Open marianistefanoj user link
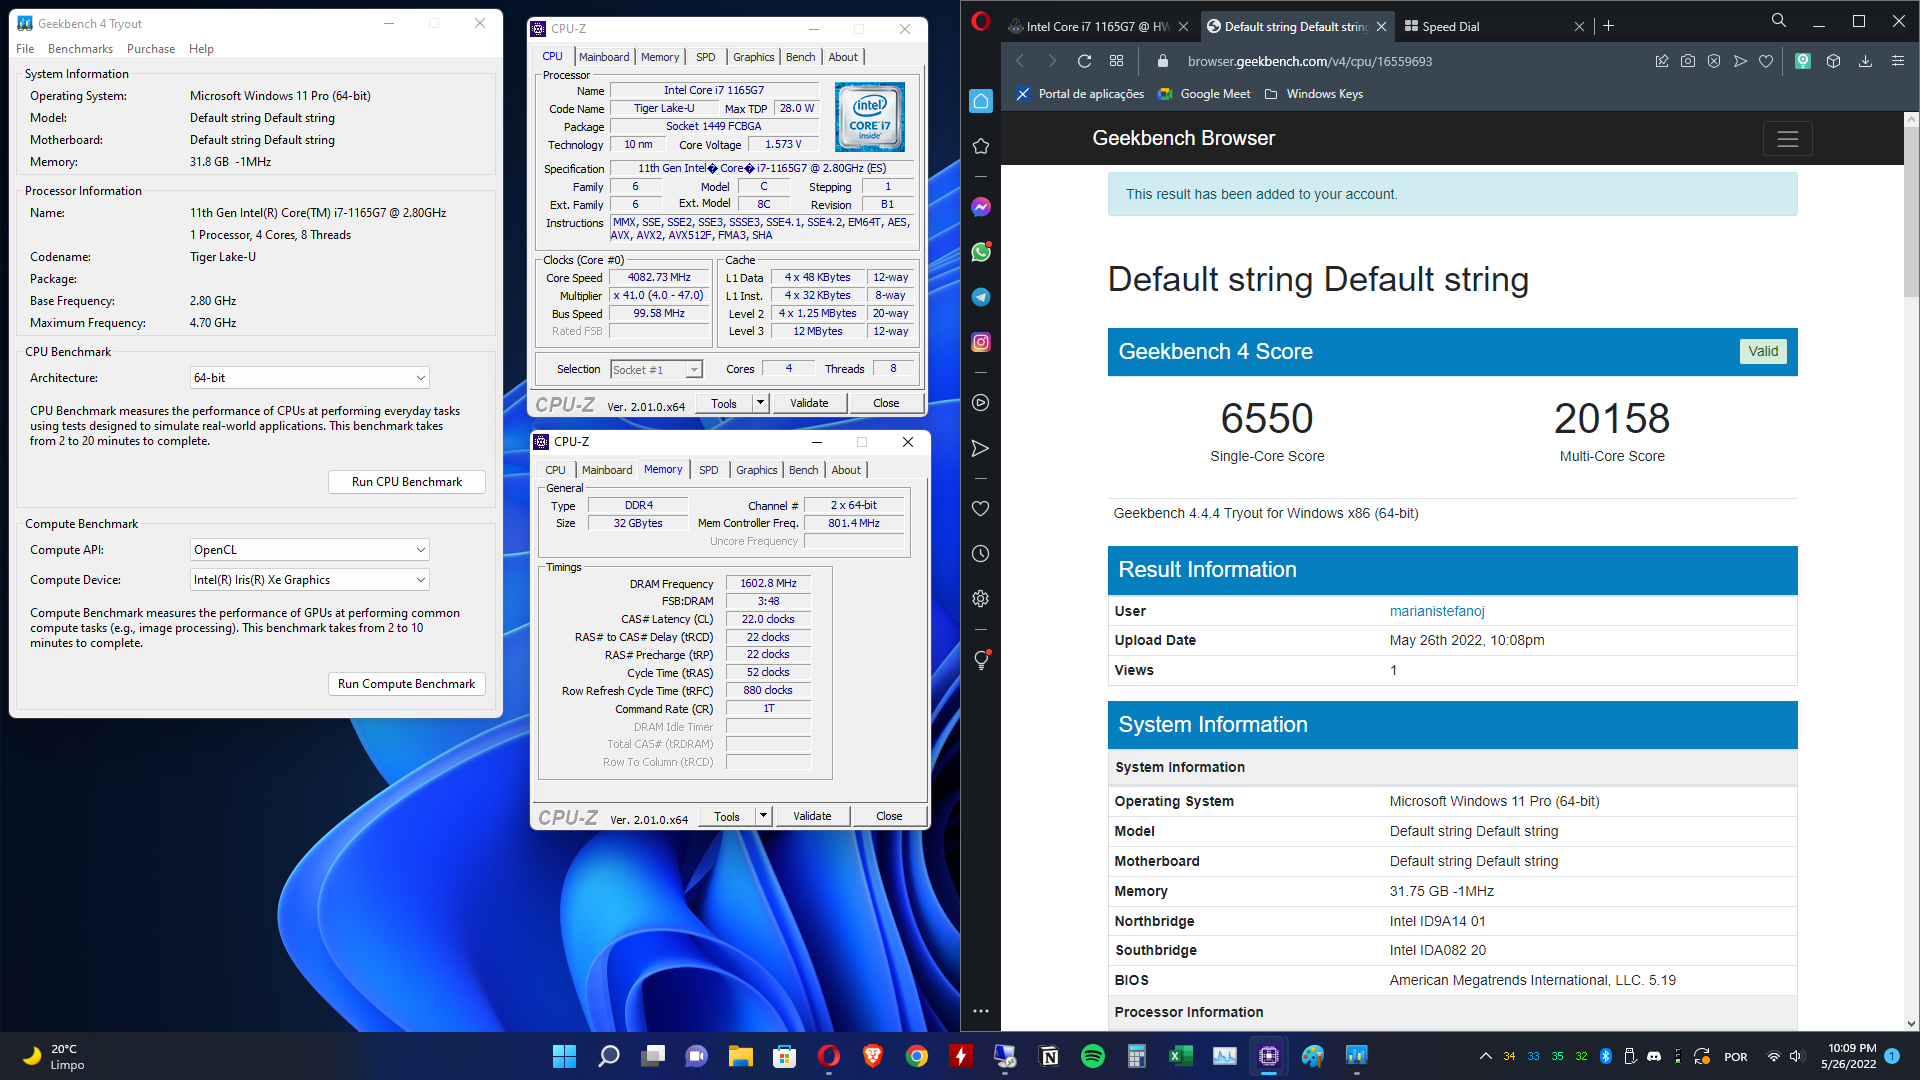The image size is (1920, 1080). tap(1437, 611)
